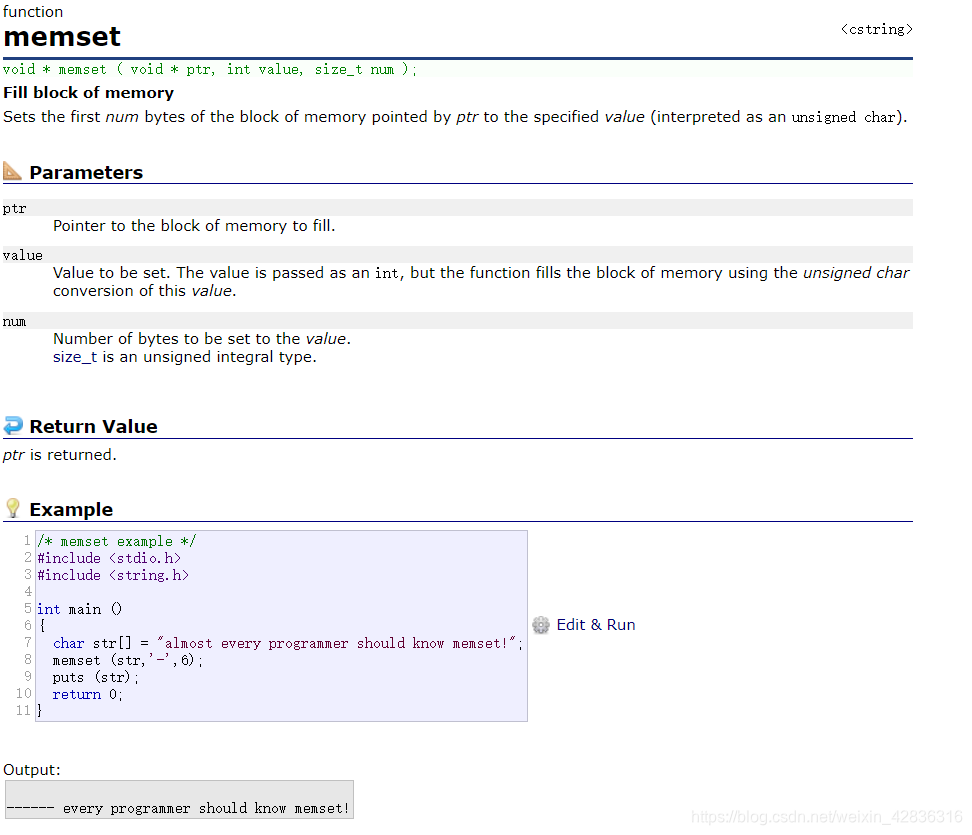Click the memset page title
972x835 pixels.
click(62, 37)
